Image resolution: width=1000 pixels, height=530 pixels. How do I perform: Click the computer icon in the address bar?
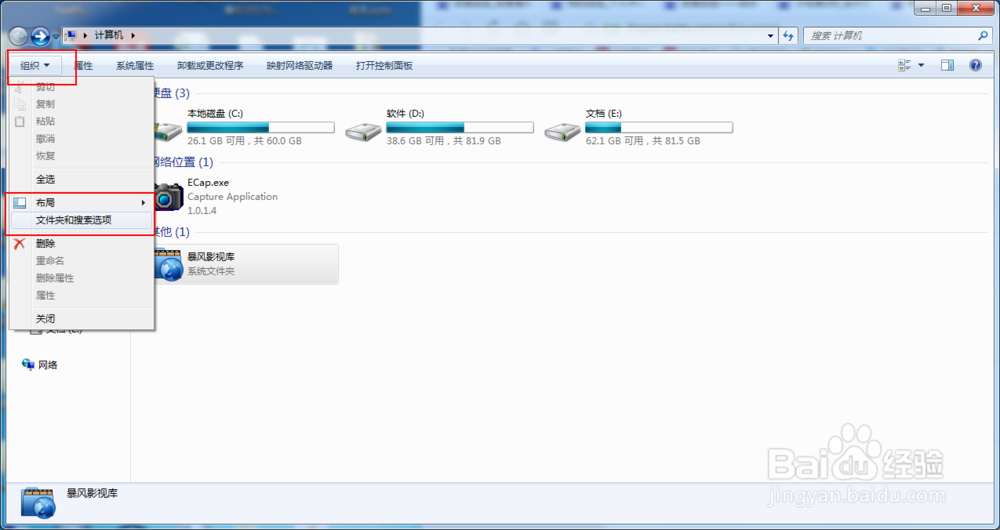pos(71,36)
